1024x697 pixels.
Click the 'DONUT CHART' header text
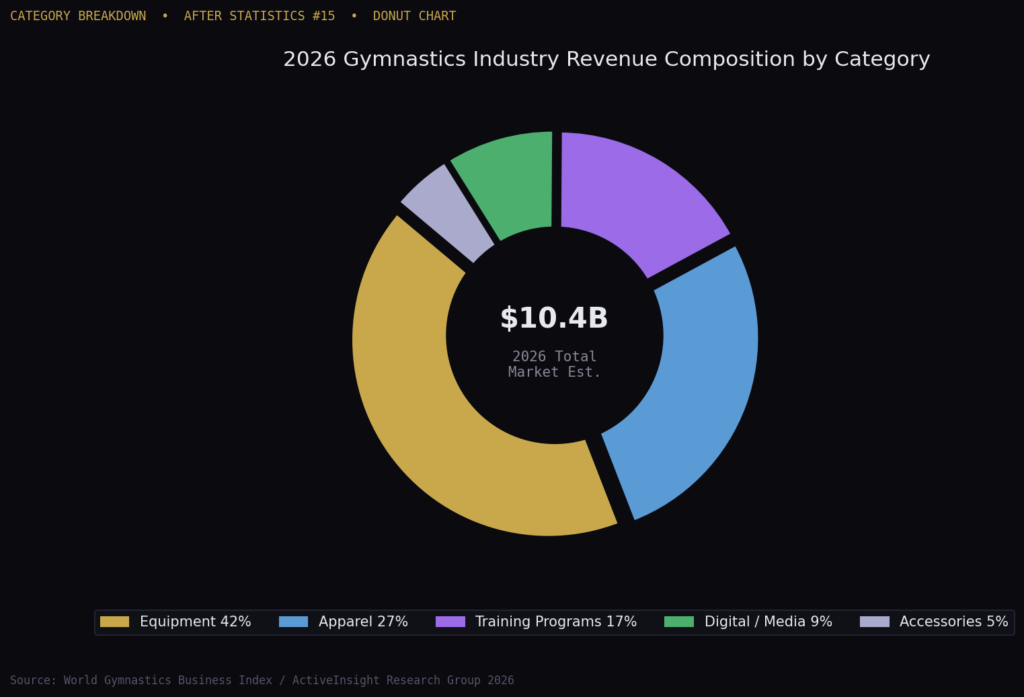(414, 16)
